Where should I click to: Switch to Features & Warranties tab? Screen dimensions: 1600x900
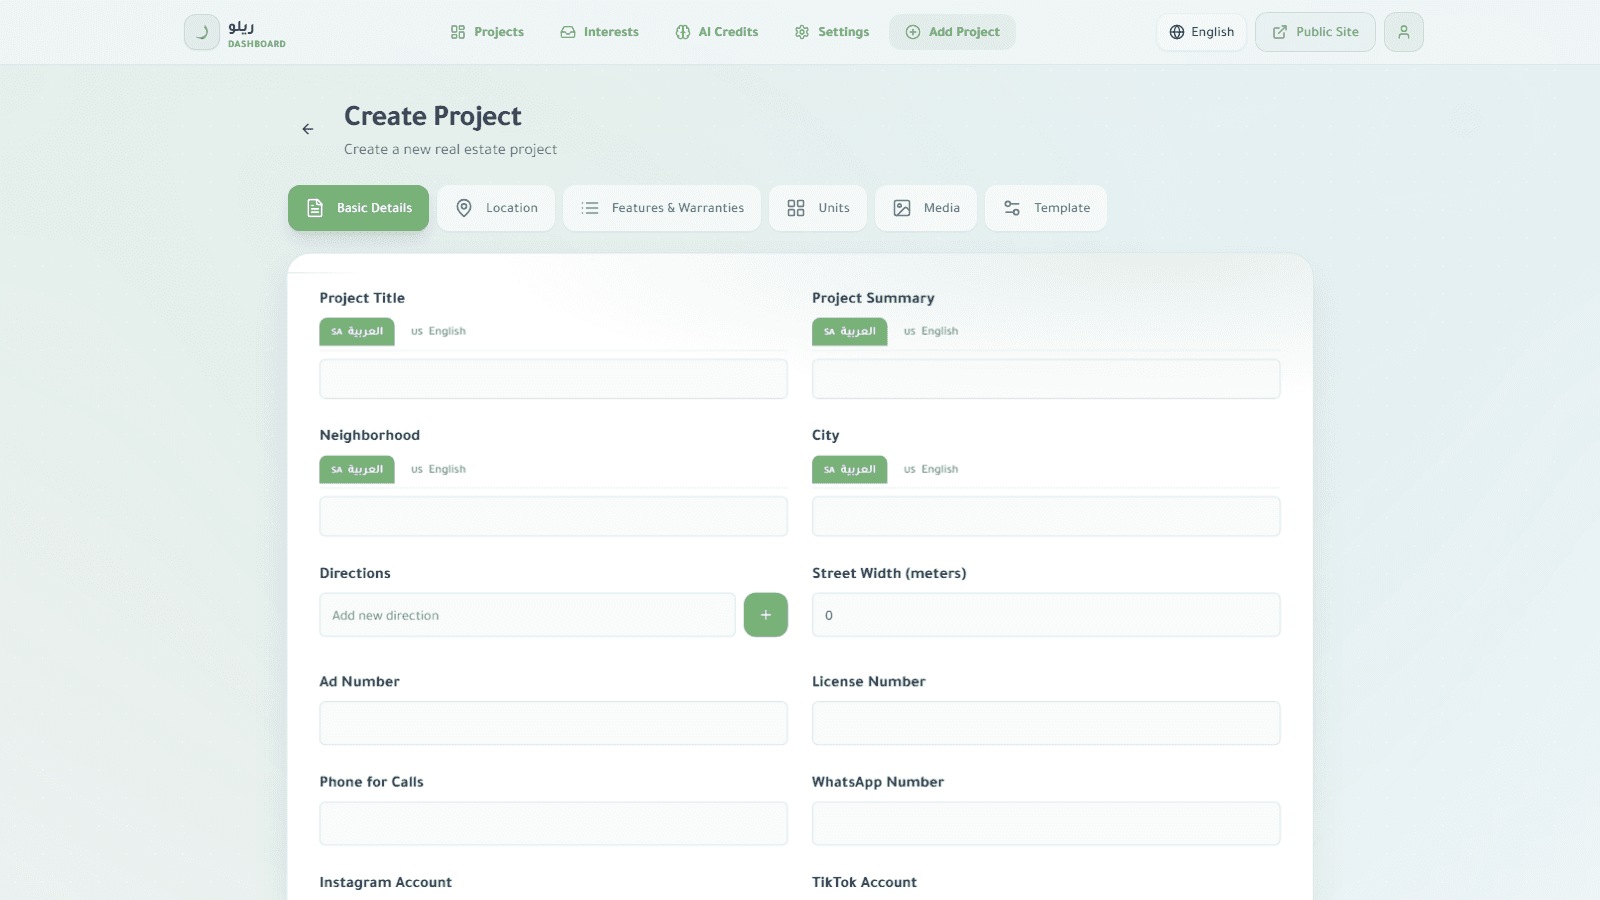pyautogui.click(x=662, y=208)
